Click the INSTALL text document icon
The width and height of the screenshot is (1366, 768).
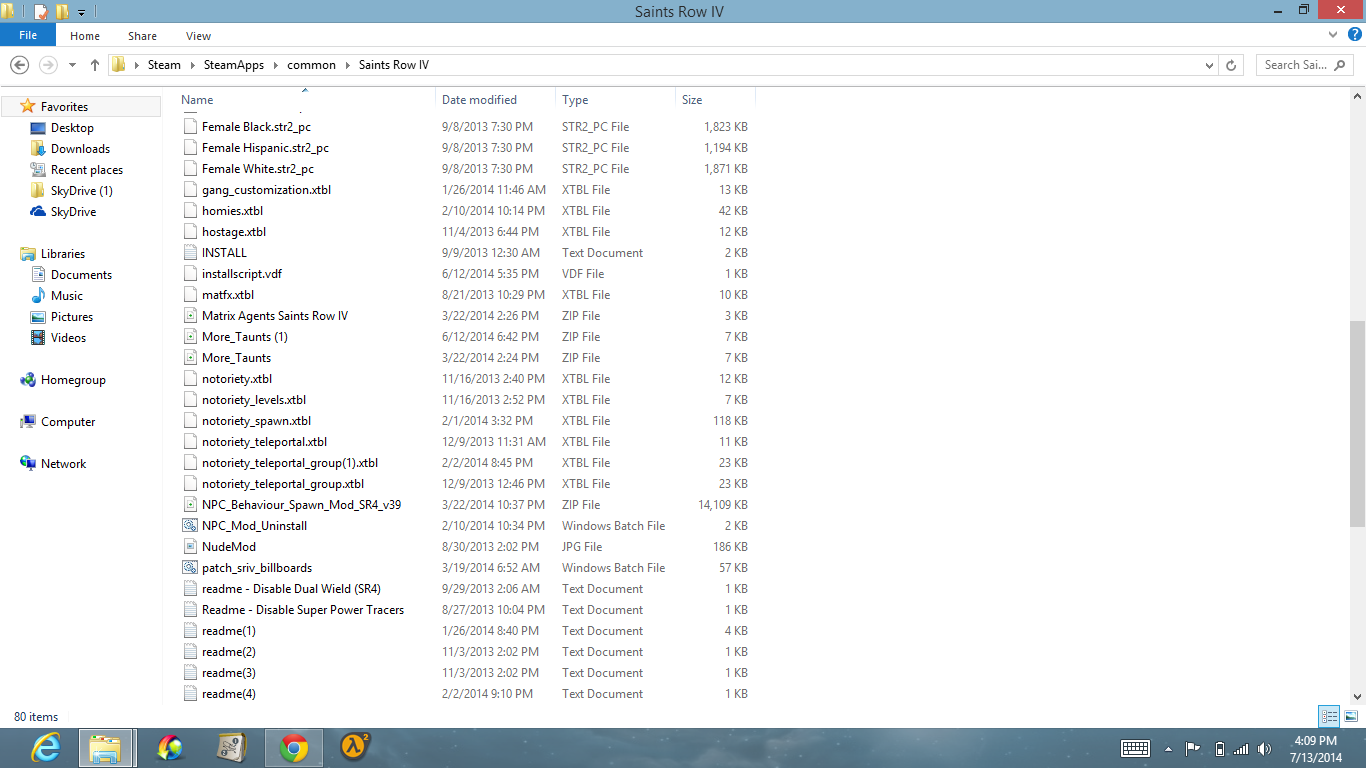click(x=191, y=253)
